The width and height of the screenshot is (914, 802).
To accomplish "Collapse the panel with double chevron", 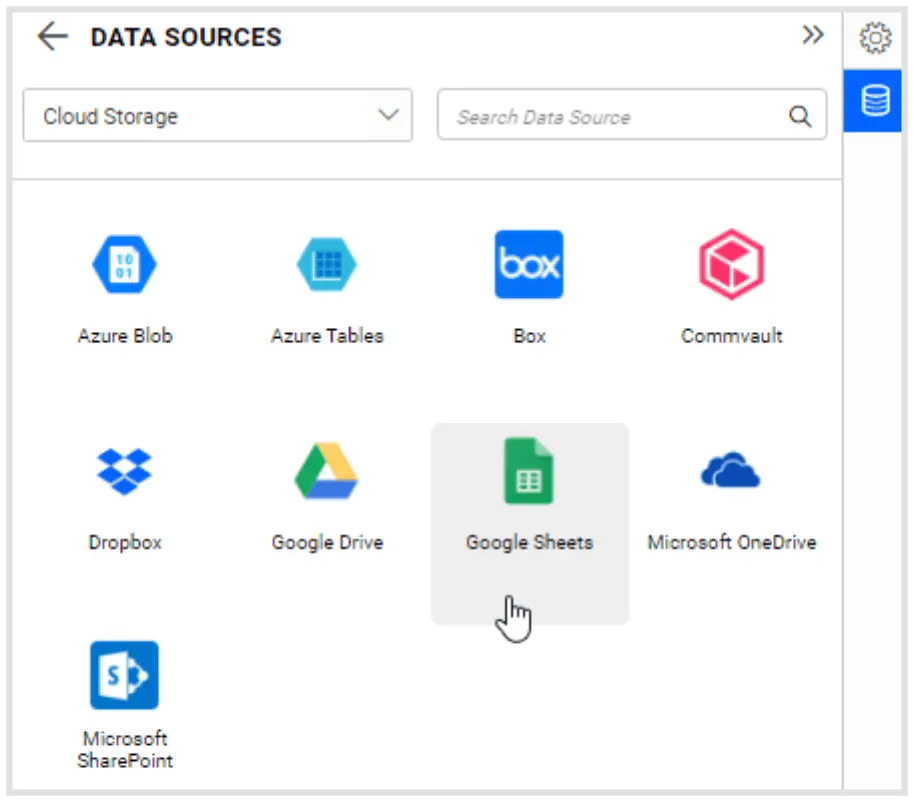I will (x=813, y=36).
